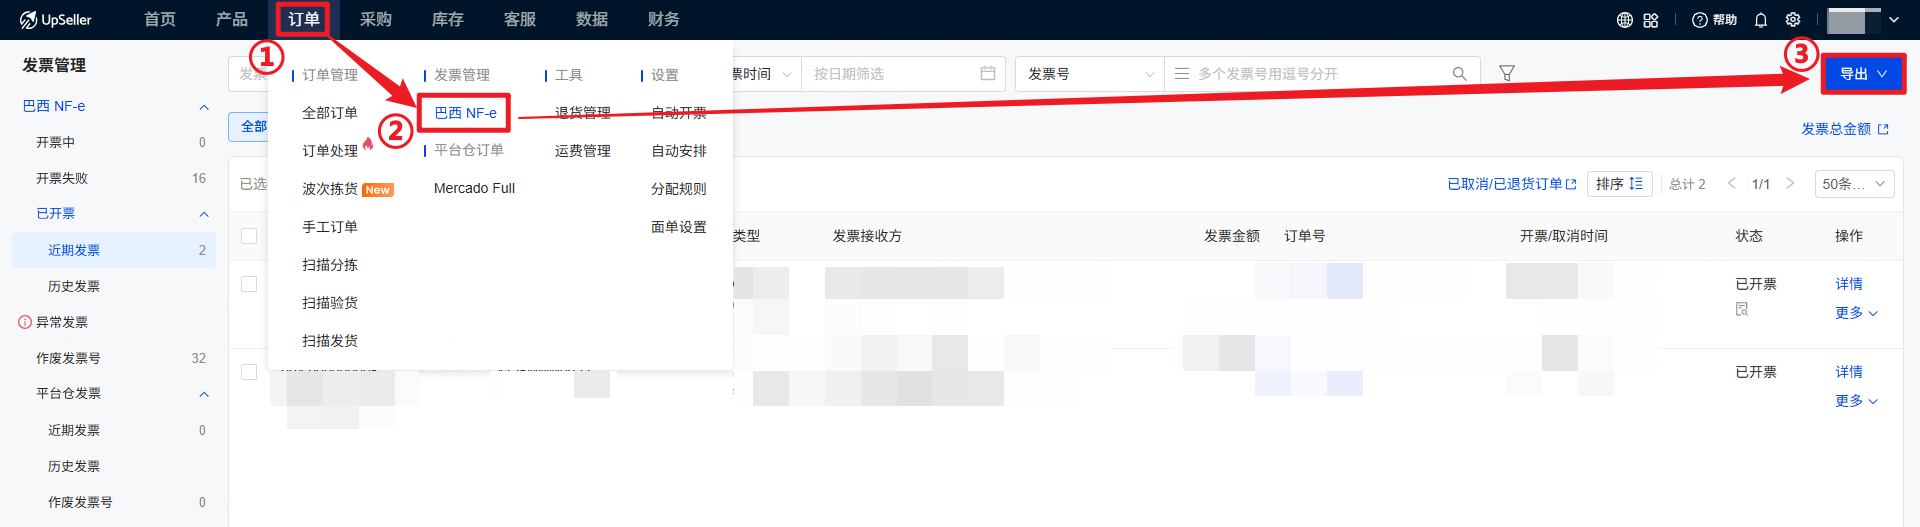Click the calendar icon in date filter
The width and height of the screenshot is (1920, 527).
(x=988, y=74)
